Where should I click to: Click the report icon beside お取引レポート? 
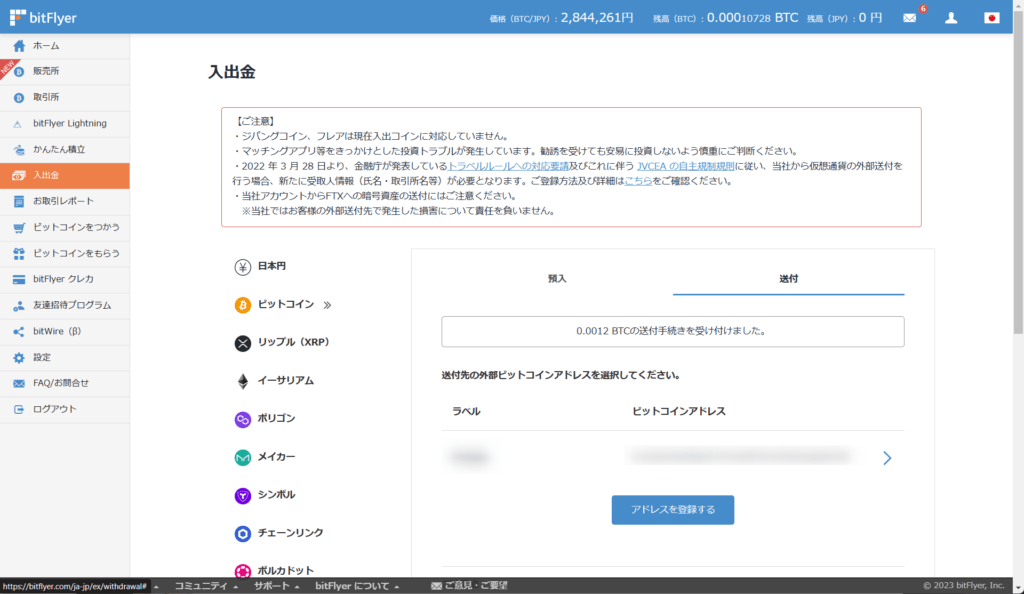(x=19, y=202)
